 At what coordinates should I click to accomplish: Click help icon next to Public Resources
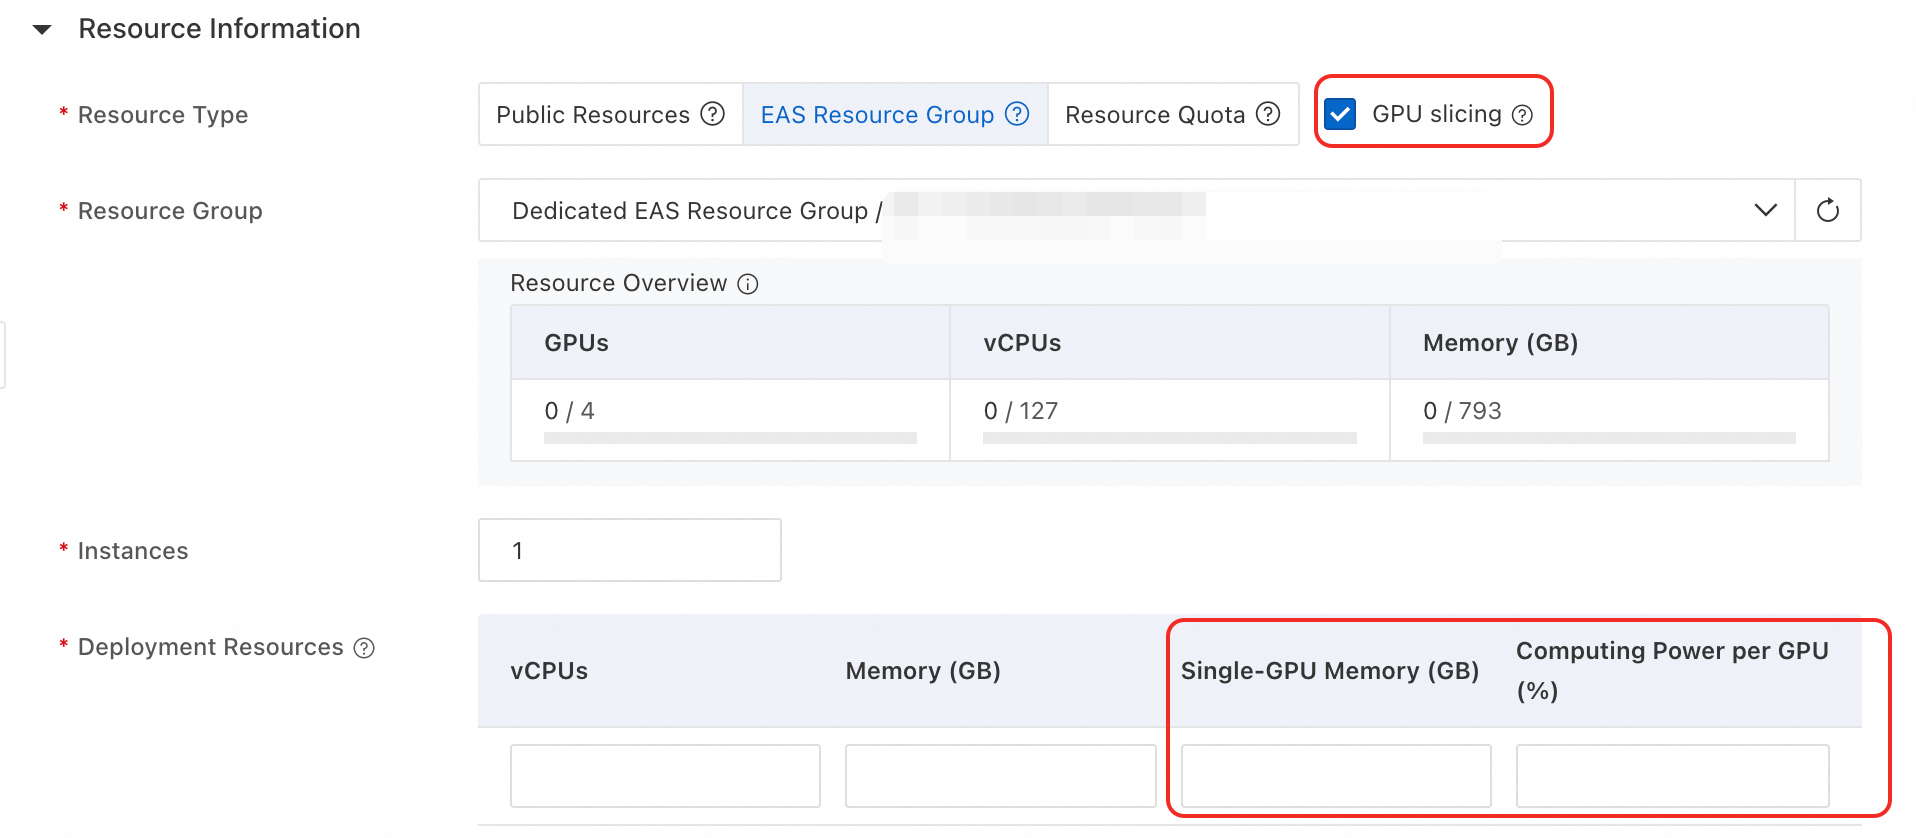click(x=712, y=114)
